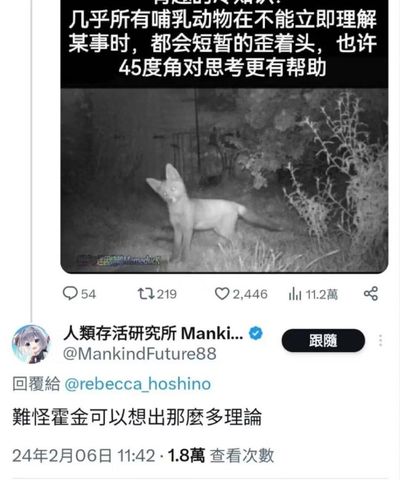Select the reply text 難怪霍金可以想出那麼多理論
The height and width of the screenshot is (480, 400).
pos(137,417)
